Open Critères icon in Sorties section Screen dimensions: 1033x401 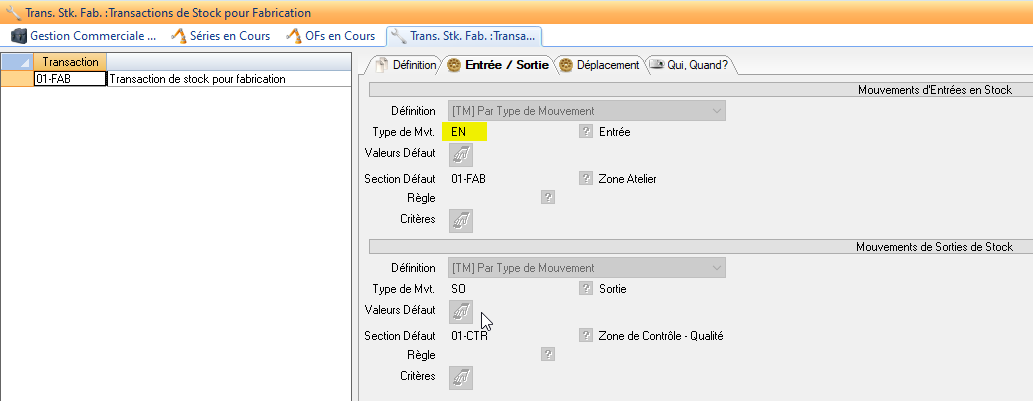pyautogui.click(x=461, y=377)
